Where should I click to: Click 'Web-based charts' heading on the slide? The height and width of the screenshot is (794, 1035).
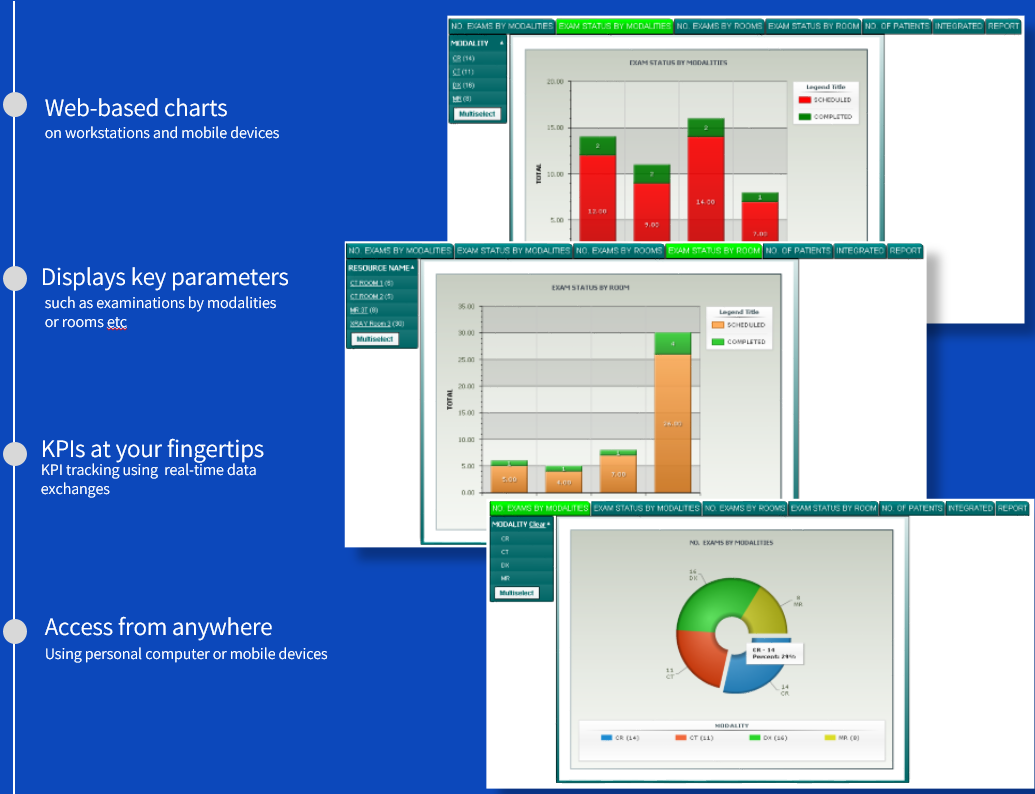(136, 108)
